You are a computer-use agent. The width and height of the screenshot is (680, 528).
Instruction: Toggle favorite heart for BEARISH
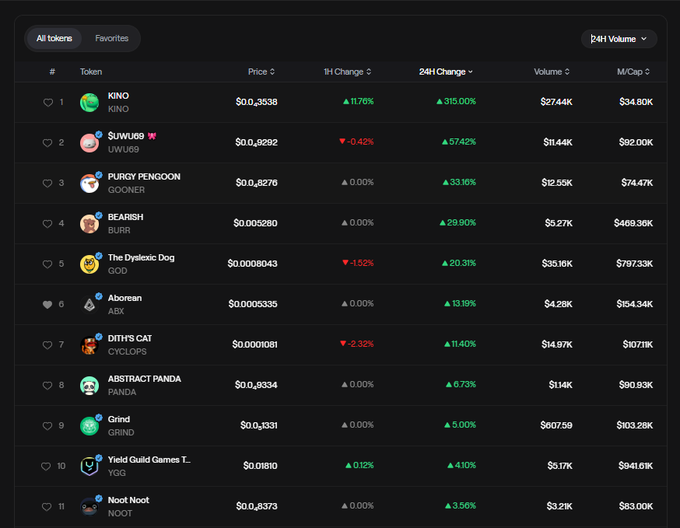click(x=47, y=224)
